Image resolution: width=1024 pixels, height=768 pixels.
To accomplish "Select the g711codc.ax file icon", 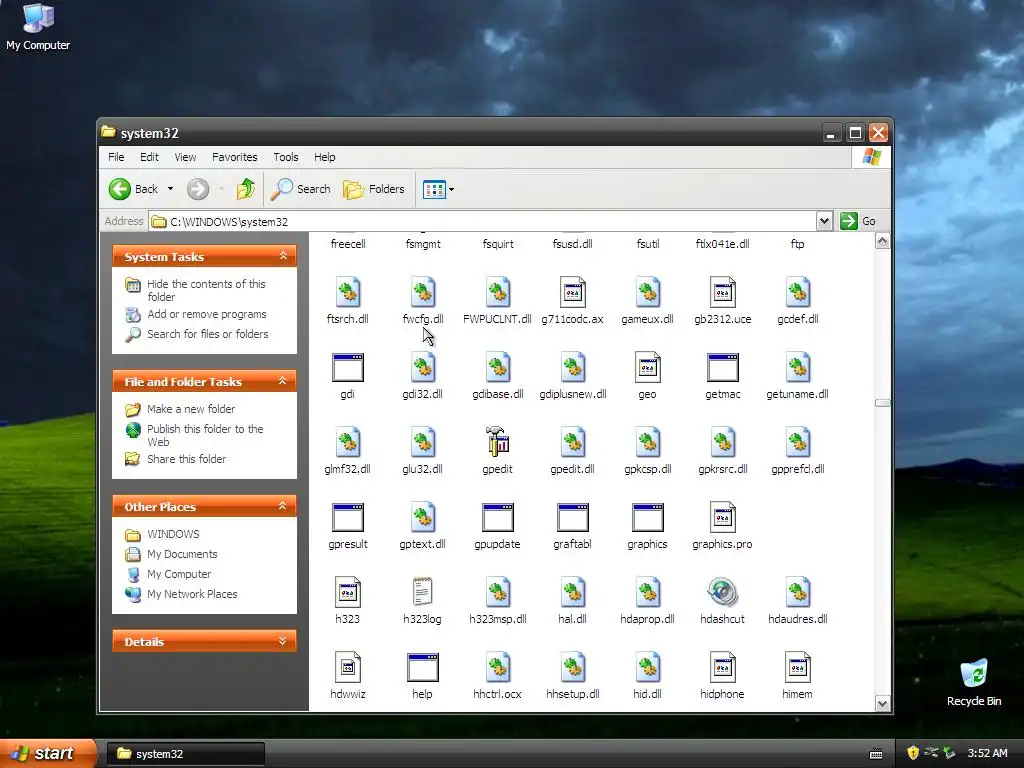I will (573, 292).
